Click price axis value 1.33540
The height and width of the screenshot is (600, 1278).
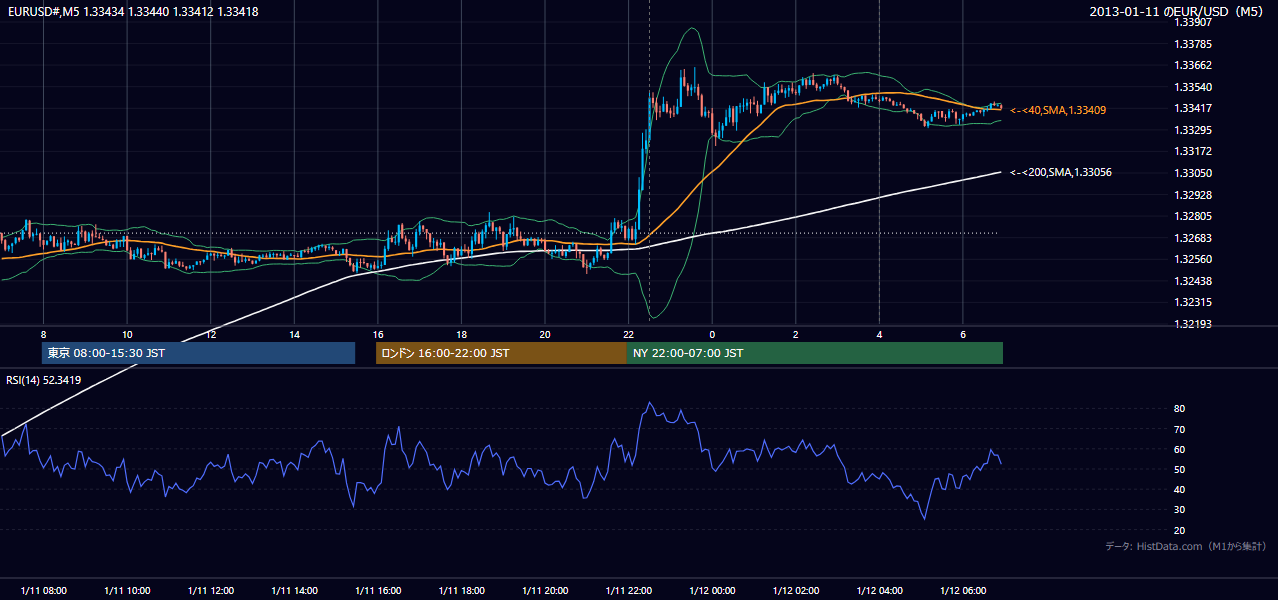(x=1193, y=87)
